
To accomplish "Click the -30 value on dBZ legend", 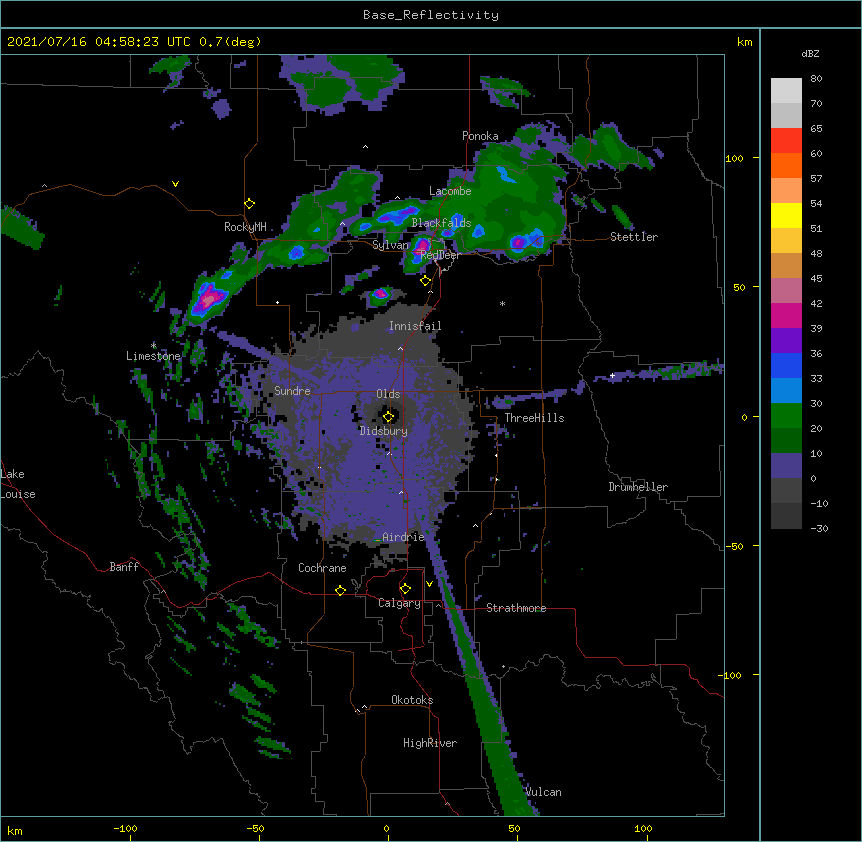I will 819,529.
